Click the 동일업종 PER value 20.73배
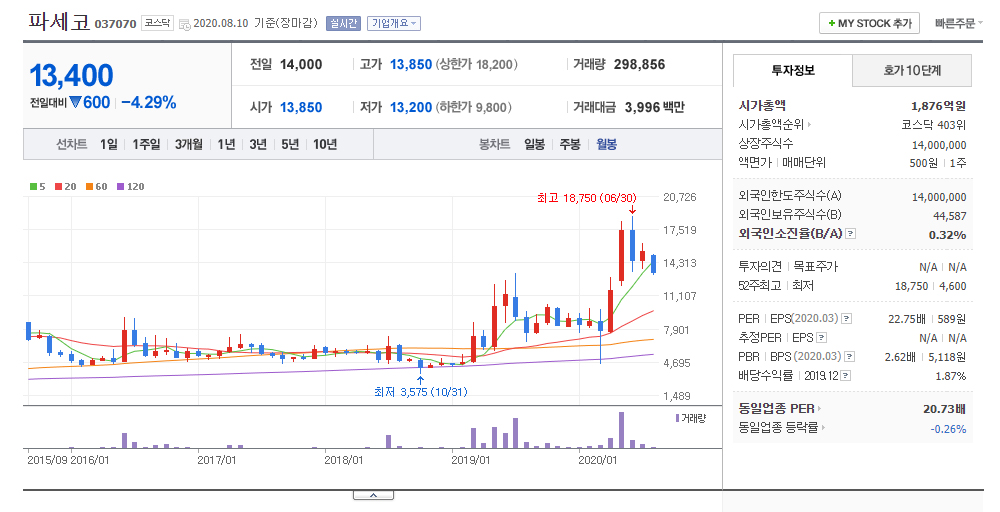The width and height of the screenshot is (1000, 512). 945,409
